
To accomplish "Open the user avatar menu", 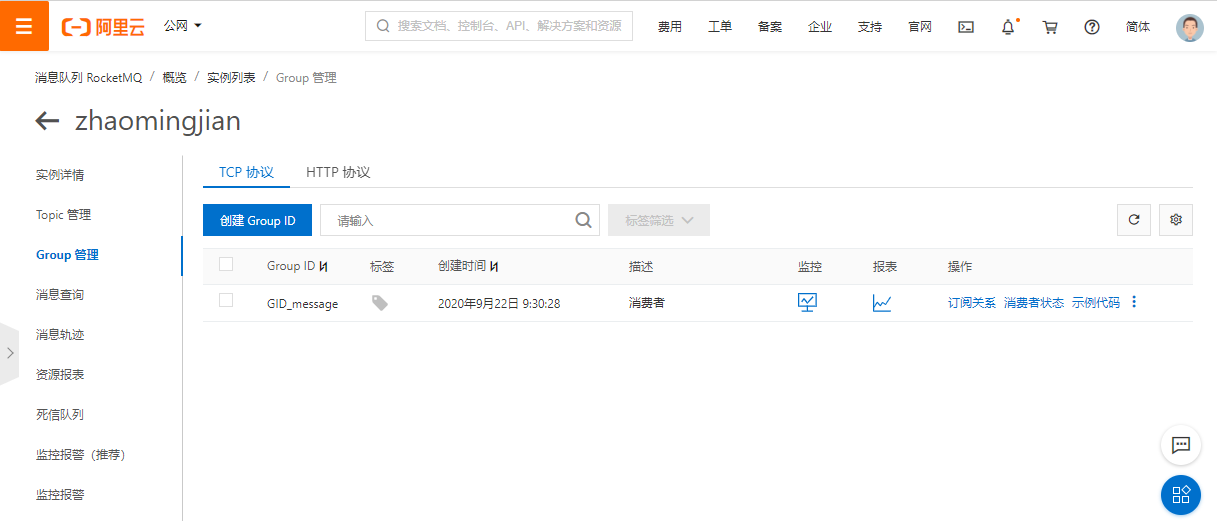I will [x=1190, y=27].
